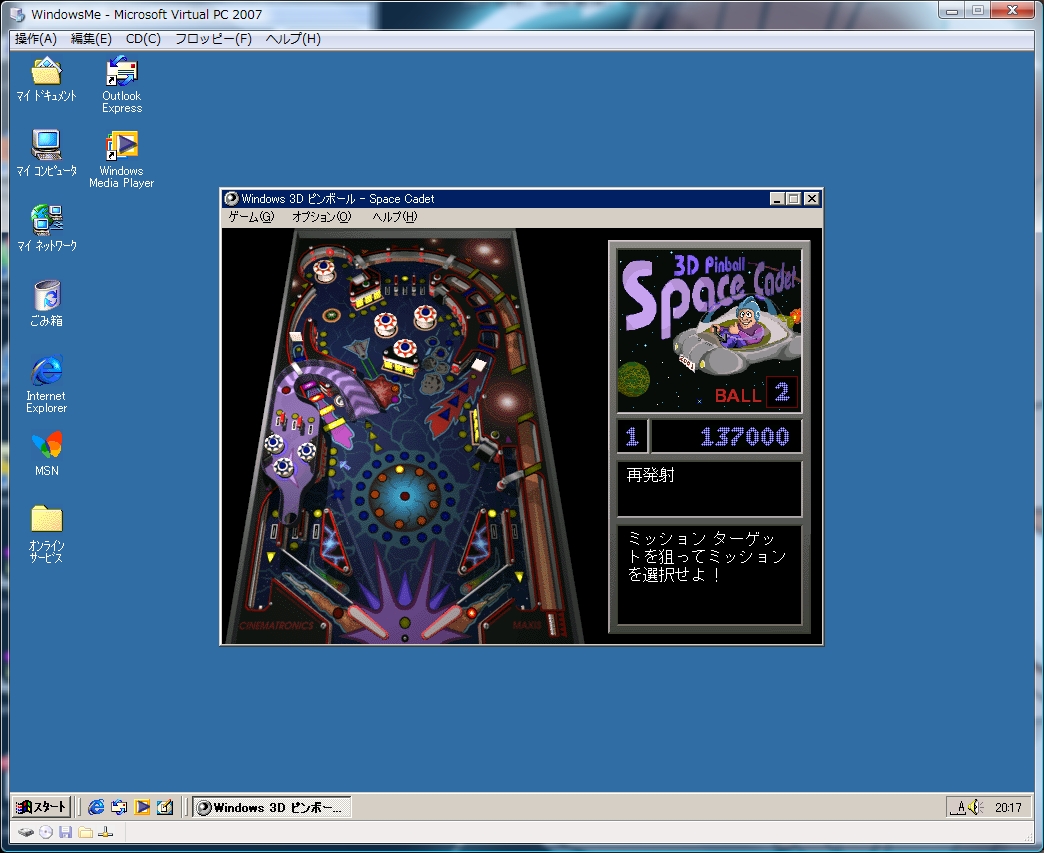Click the IME input mode A tray icon
1044x853 pixels.
[958, 808]
